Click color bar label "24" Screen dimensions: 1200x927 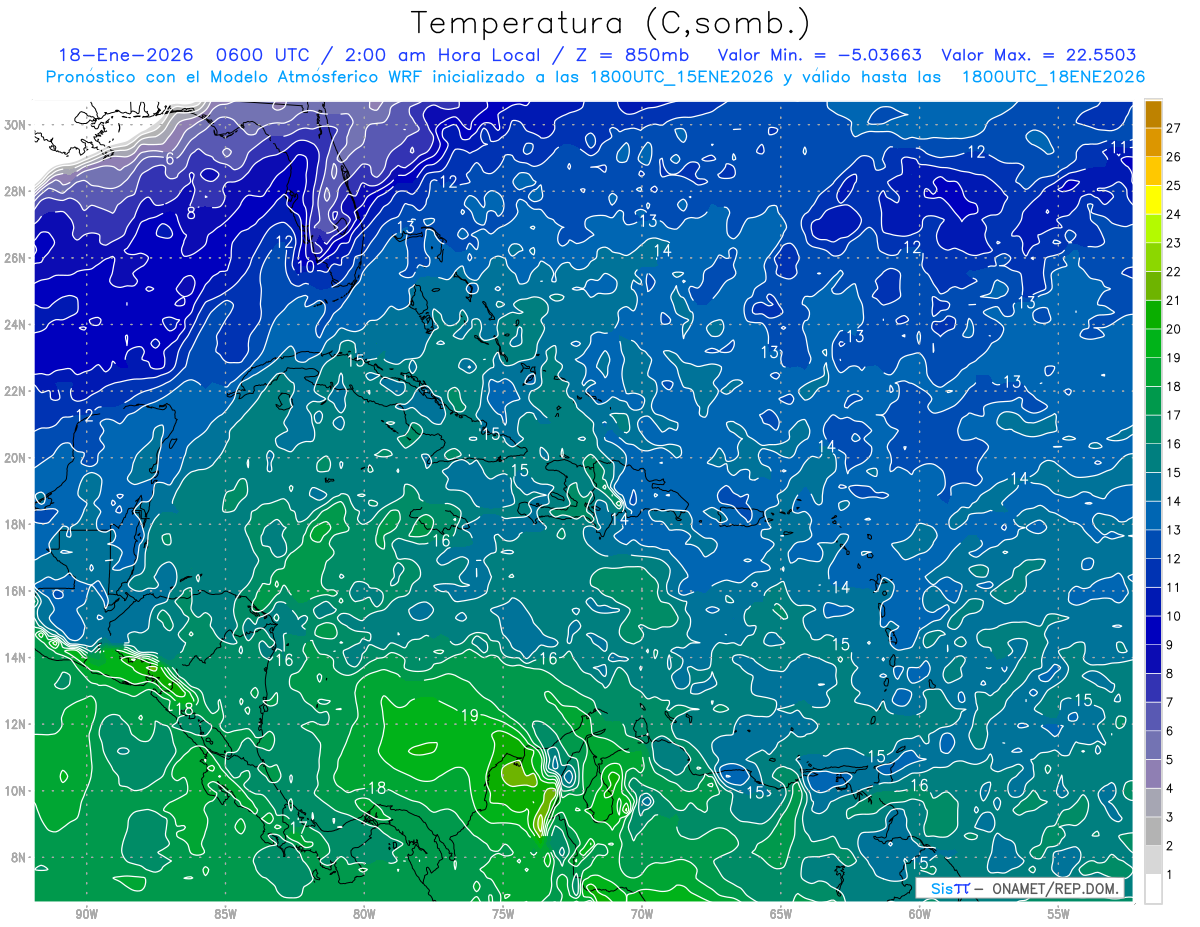pyautogui.click(x=1174, y=214)
